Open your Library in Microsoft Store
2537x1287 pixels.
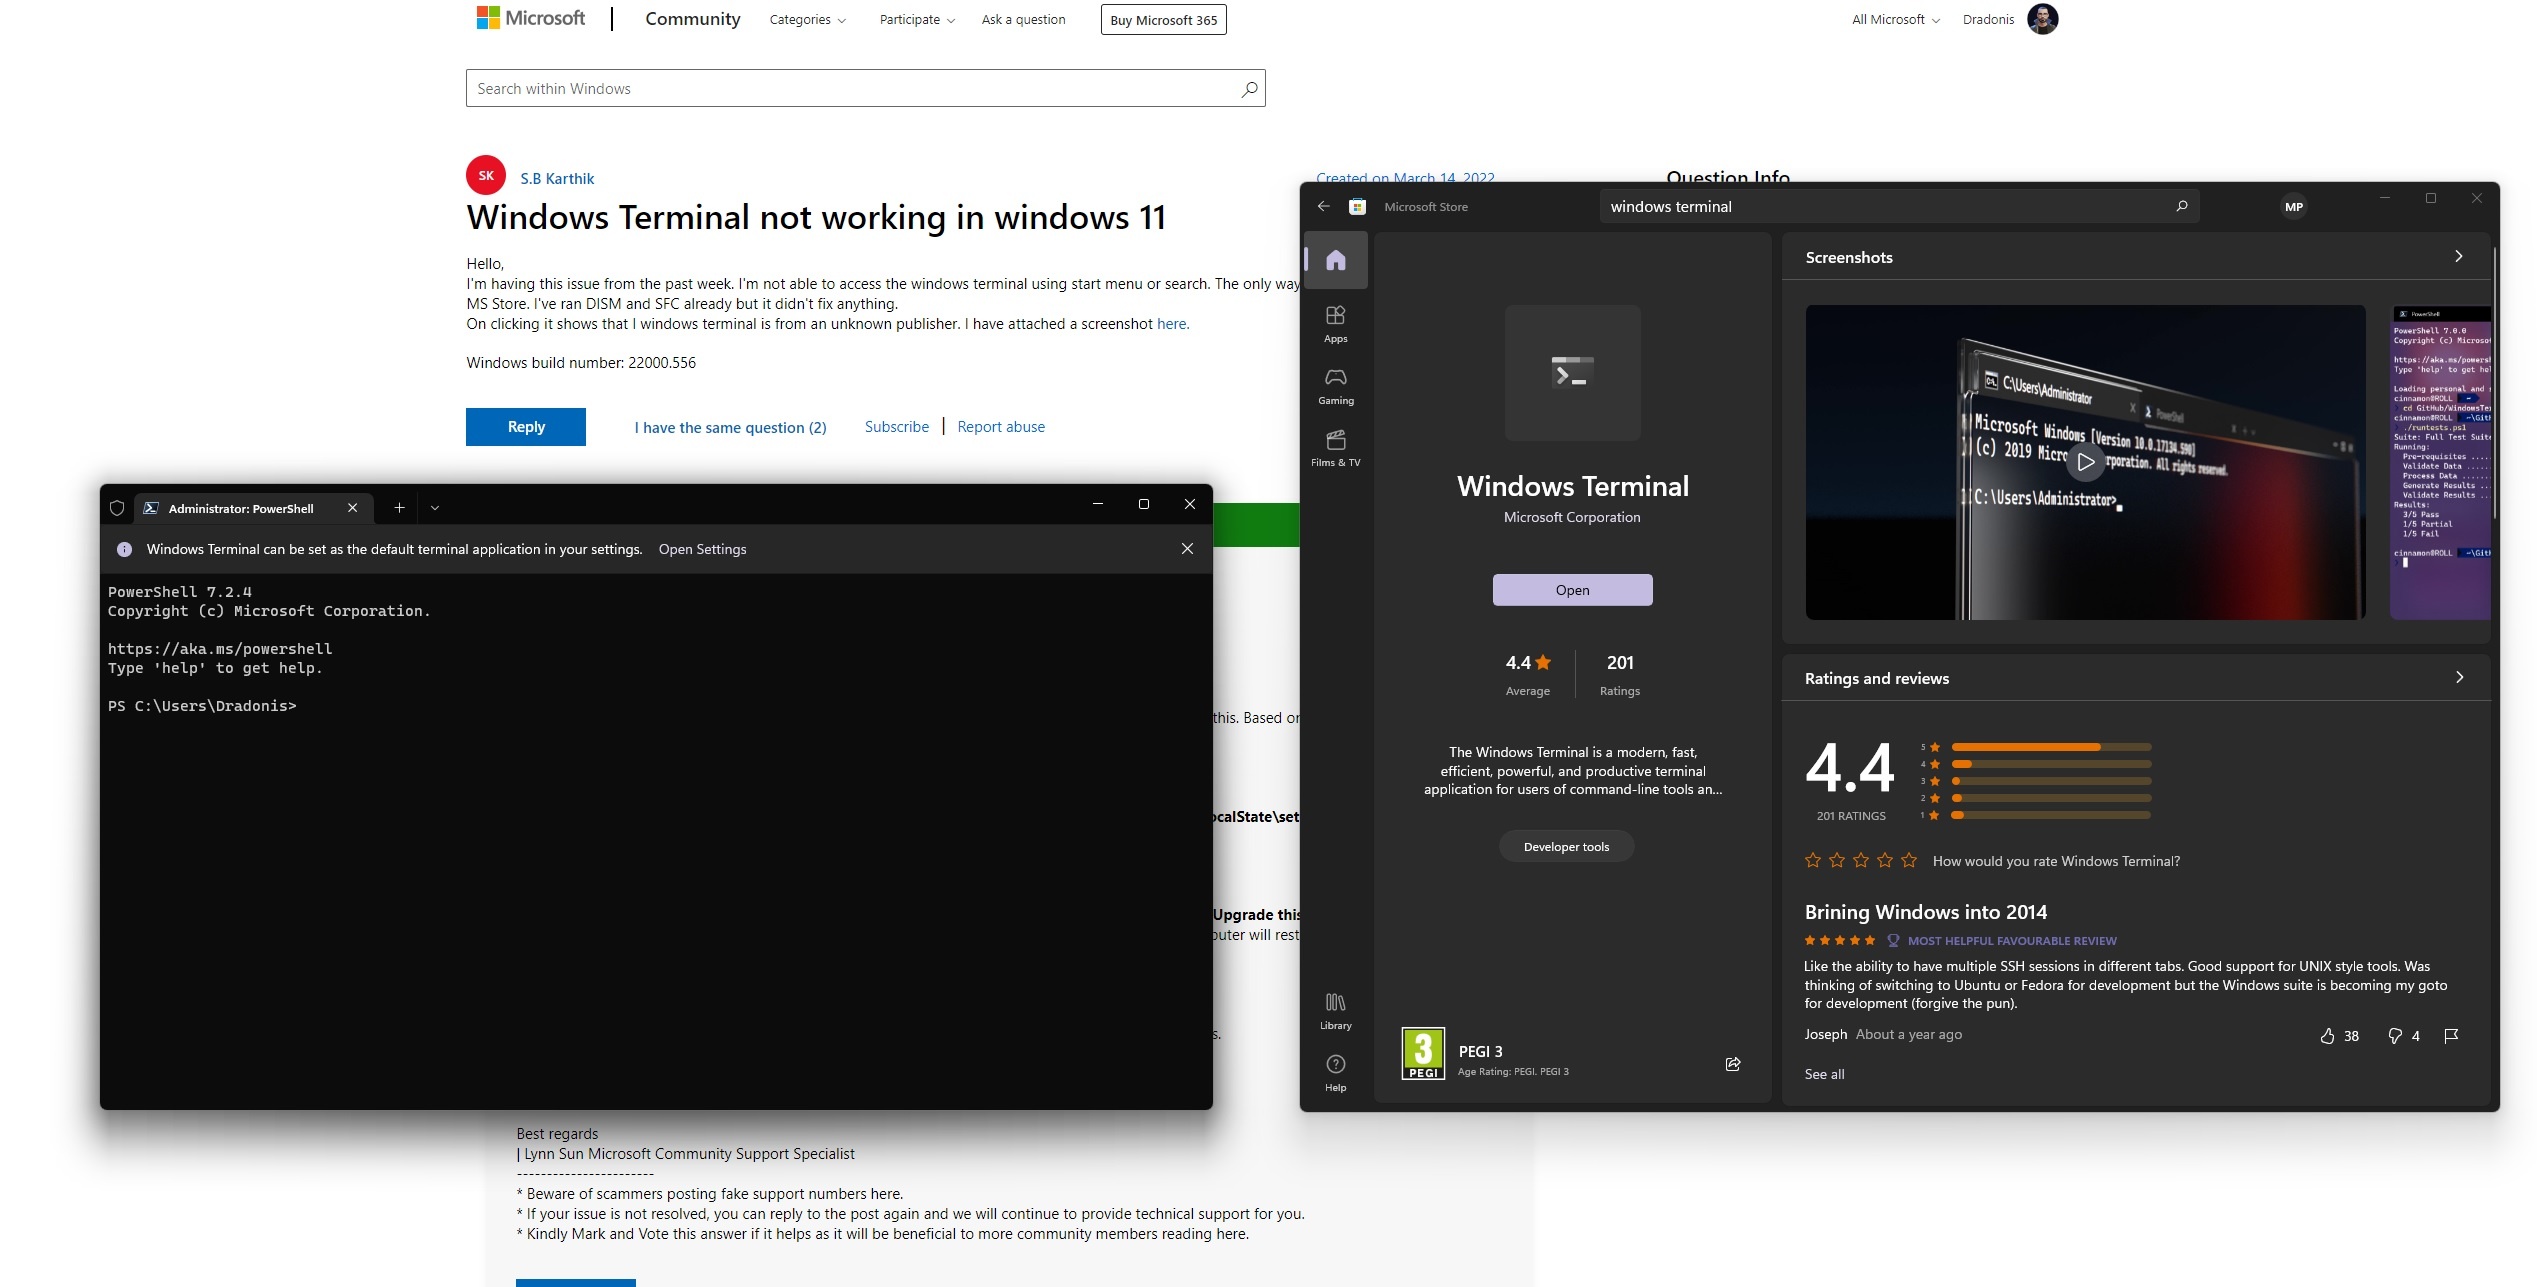pyautogui.click(x=1336, y=1008)
